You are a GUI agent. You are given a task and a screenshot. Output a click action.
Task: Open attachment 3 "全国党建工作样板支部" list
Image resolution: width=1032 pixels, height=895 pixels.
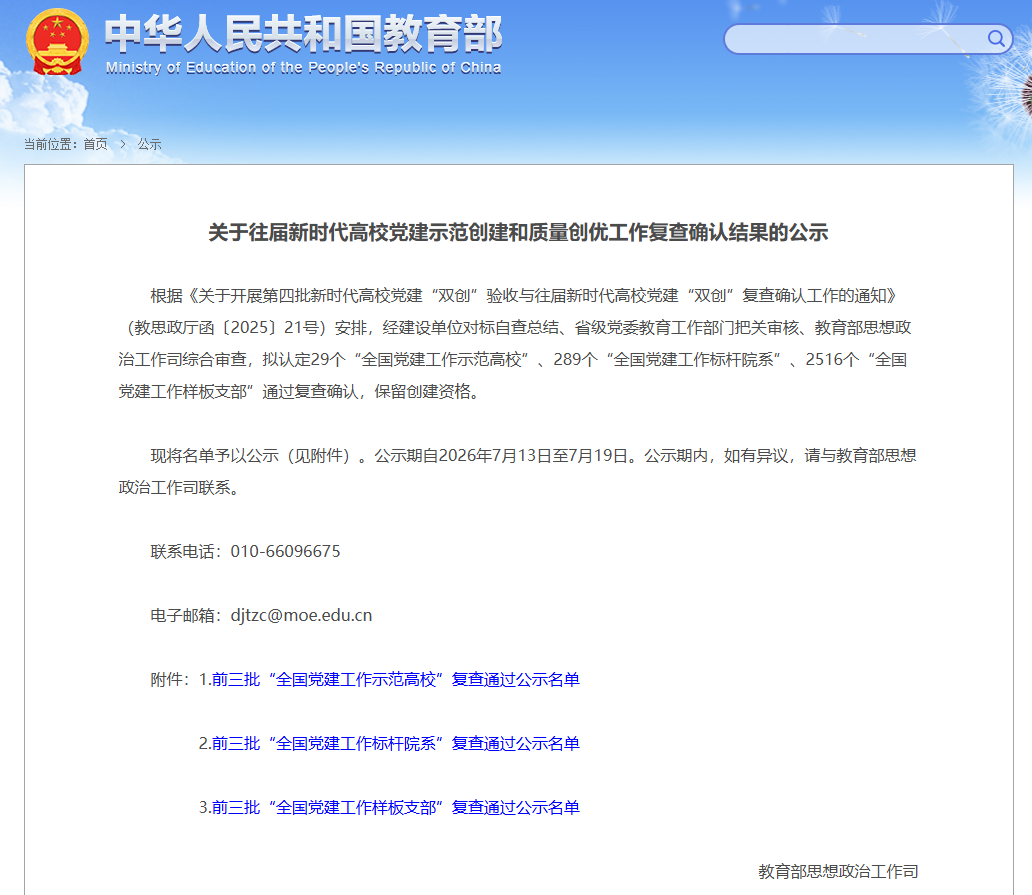click(x=396, y=807)
